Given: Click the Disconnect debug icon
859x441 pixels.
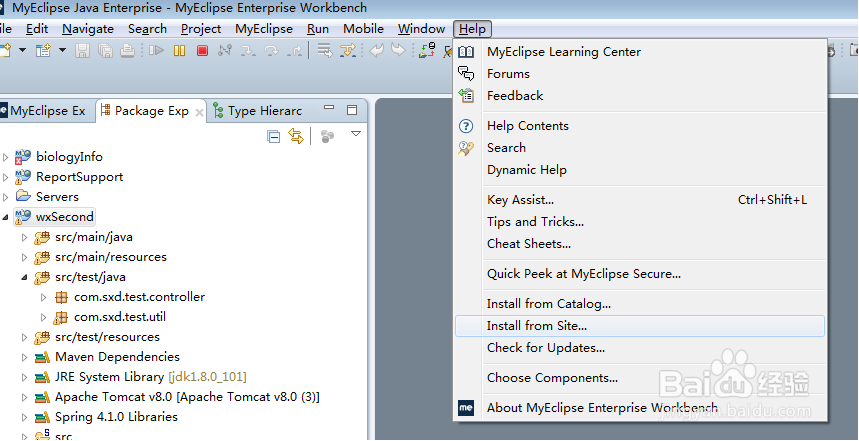Looking at the screenshot, I should pyautogui.click(x=225, y=51).
